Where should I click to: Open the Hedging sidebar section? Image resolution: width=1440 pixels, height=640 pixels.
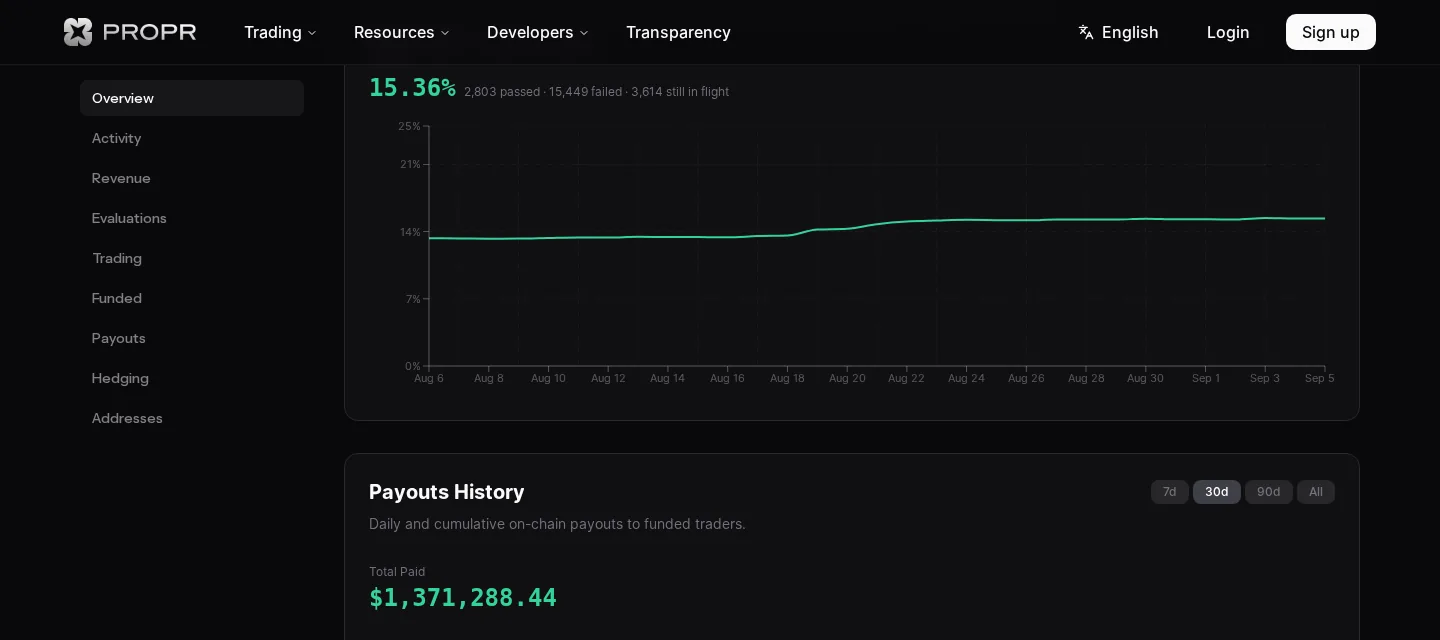click(192, 378)
